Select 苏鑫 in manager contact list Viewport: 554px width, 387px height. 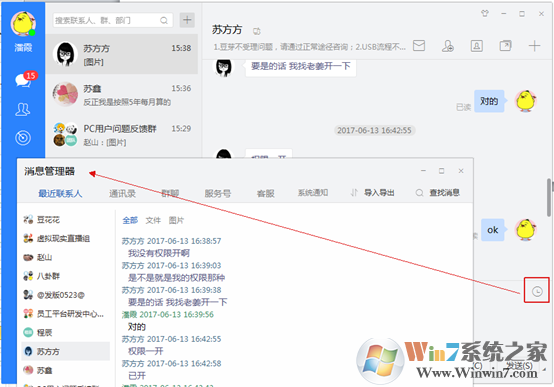click(66, 370)
